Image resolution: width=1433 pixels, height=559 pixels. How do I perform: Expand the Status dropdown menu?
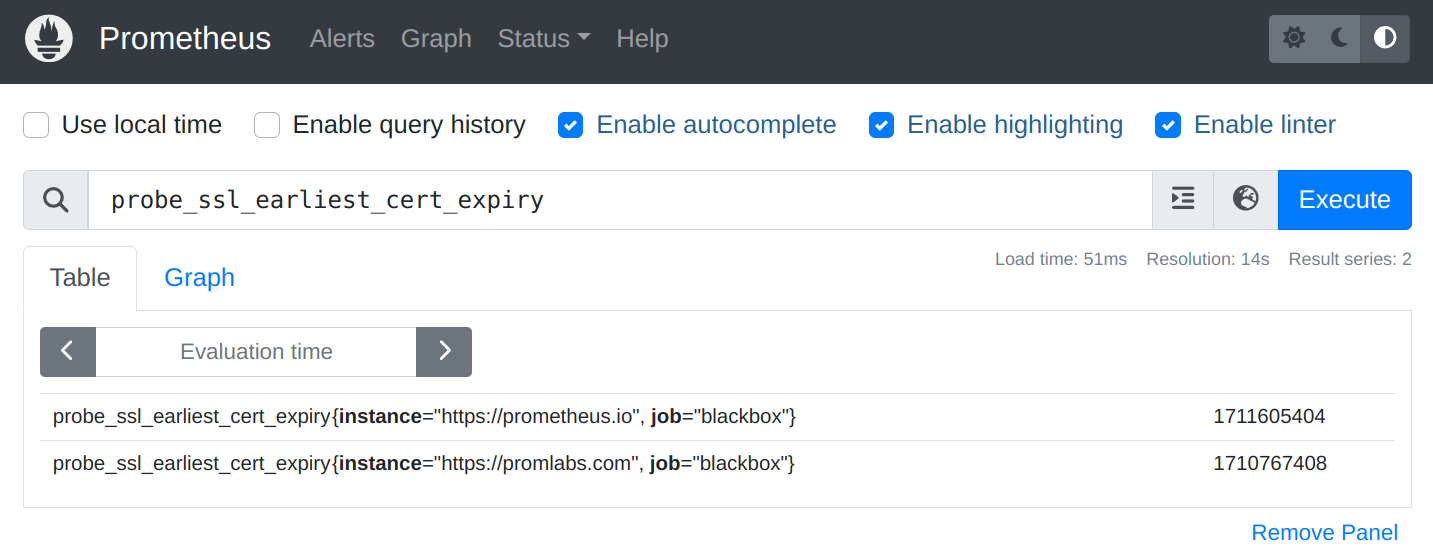544,39
